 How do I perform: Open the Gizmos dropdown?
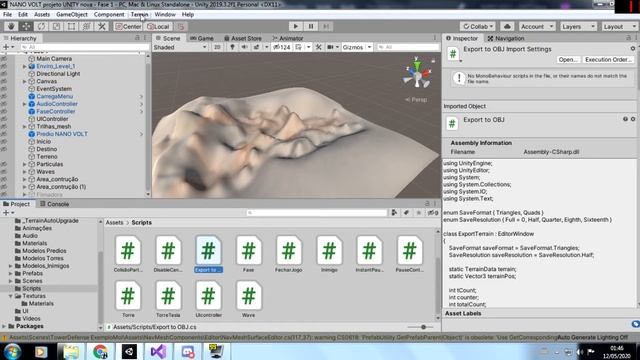click(x=357, y=47)
